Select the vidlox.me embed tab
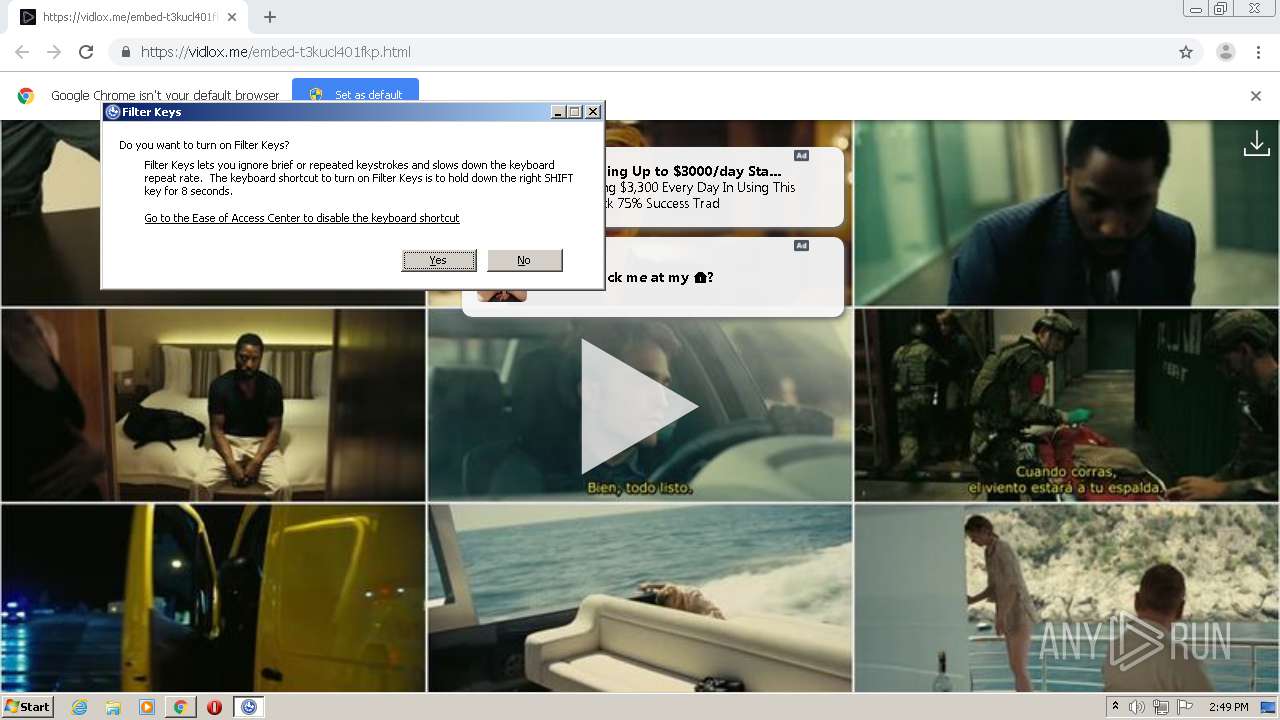 point(129,17)
